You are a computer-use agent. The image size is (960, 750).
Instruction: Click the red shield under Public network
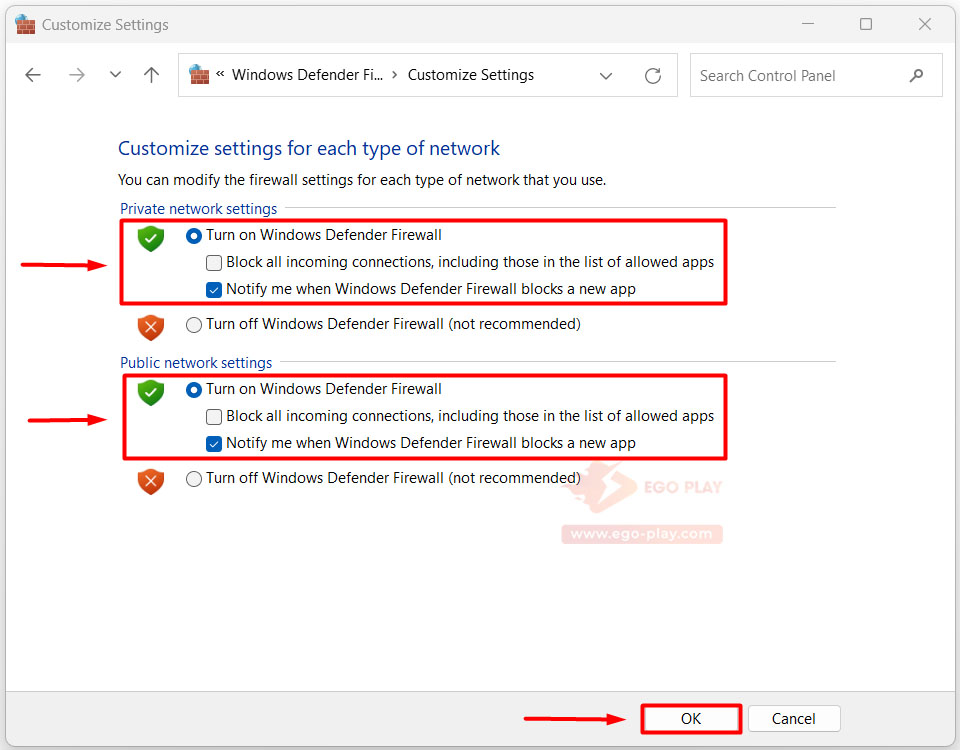(151, 481)
